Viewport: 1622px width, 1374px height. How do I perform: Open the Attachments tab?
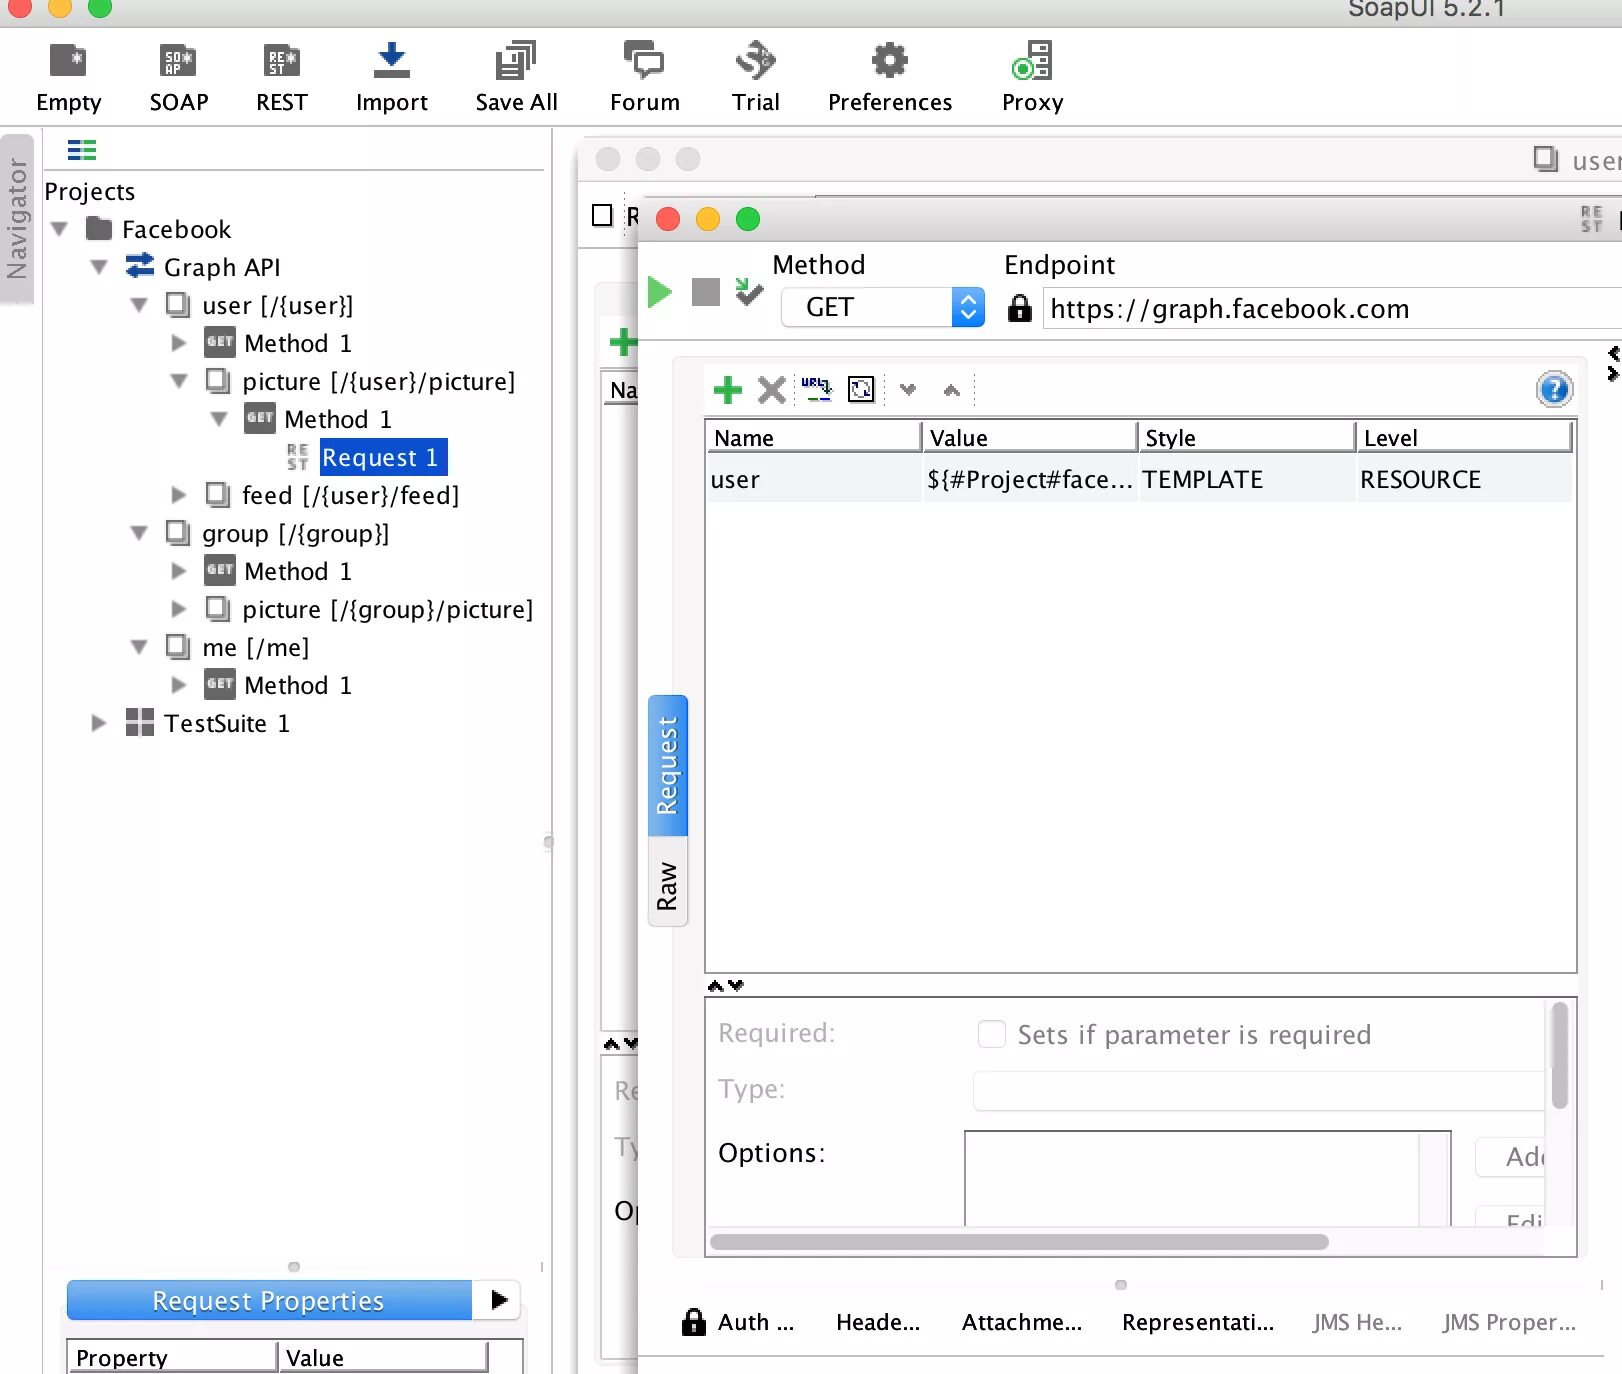pos(1022,1322)
